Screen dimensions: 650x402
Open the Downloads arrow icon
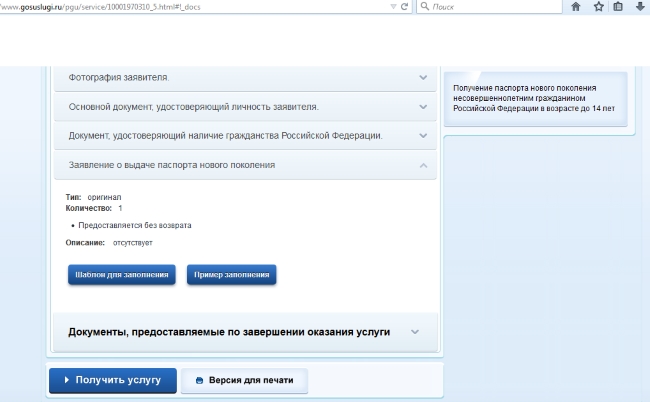(640, 6)
